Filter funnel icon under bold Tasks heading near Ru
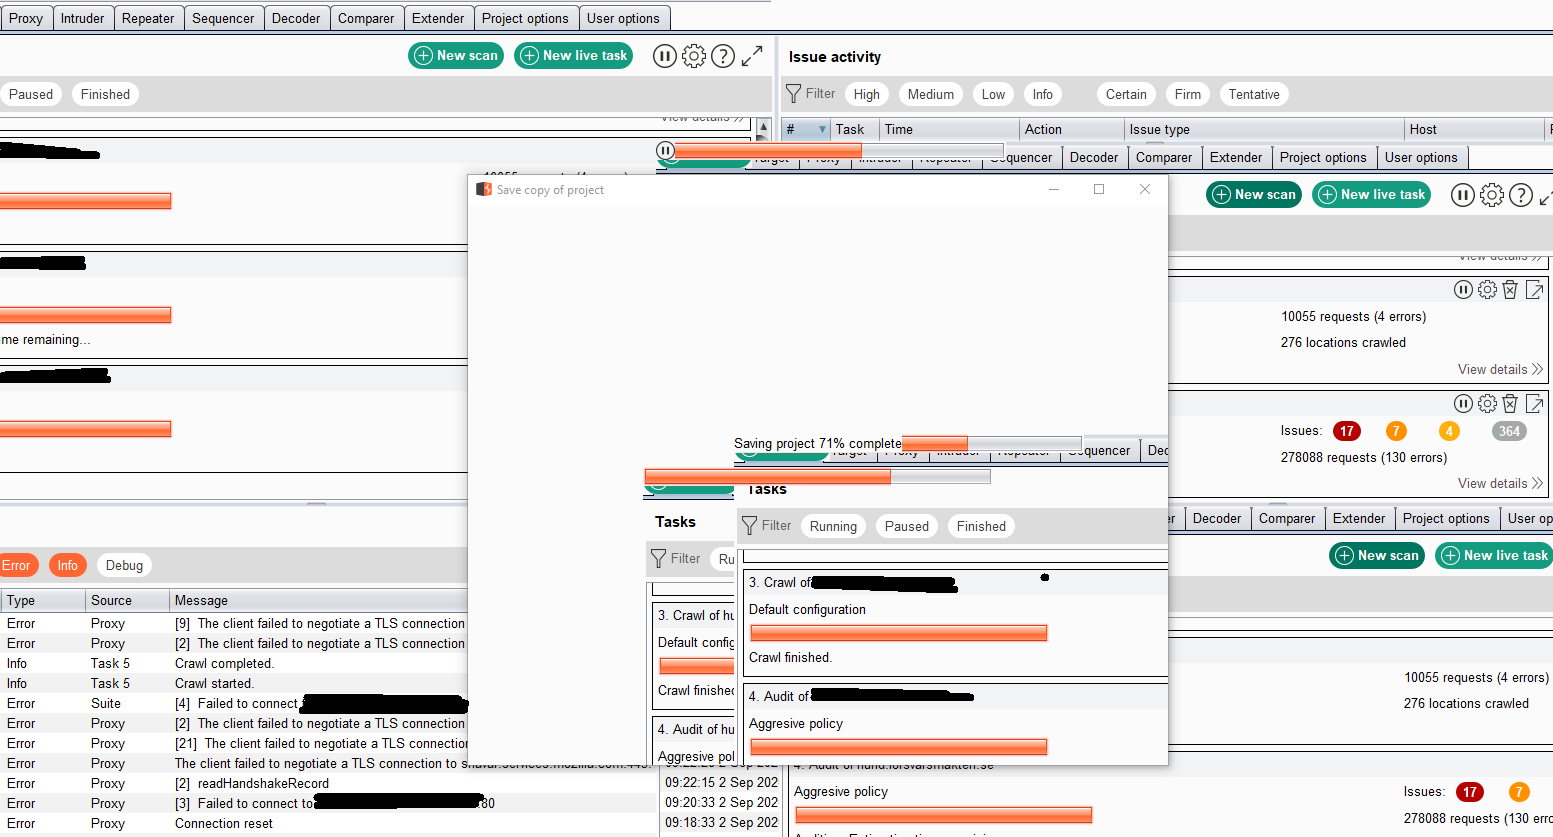 pyautogui.click(x=659, y=559)
